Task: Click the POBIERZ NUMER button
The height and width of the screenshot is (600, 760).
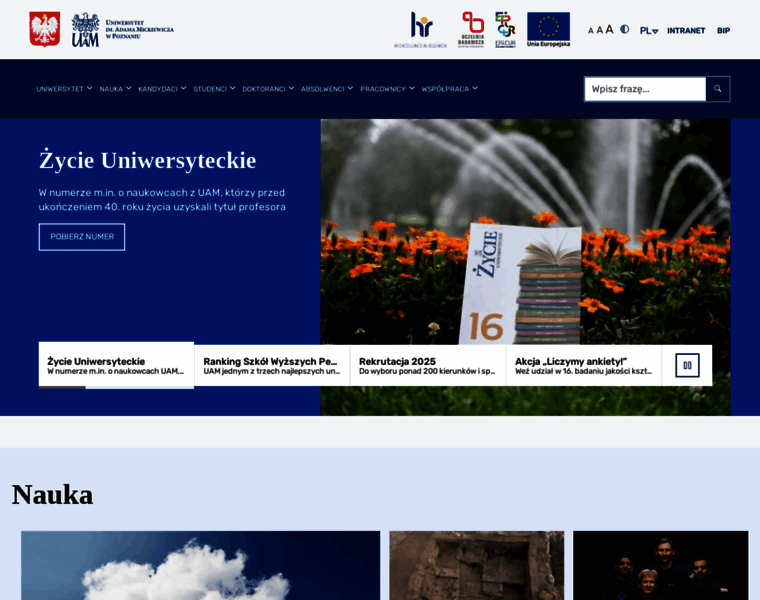Action: (82, 237)
